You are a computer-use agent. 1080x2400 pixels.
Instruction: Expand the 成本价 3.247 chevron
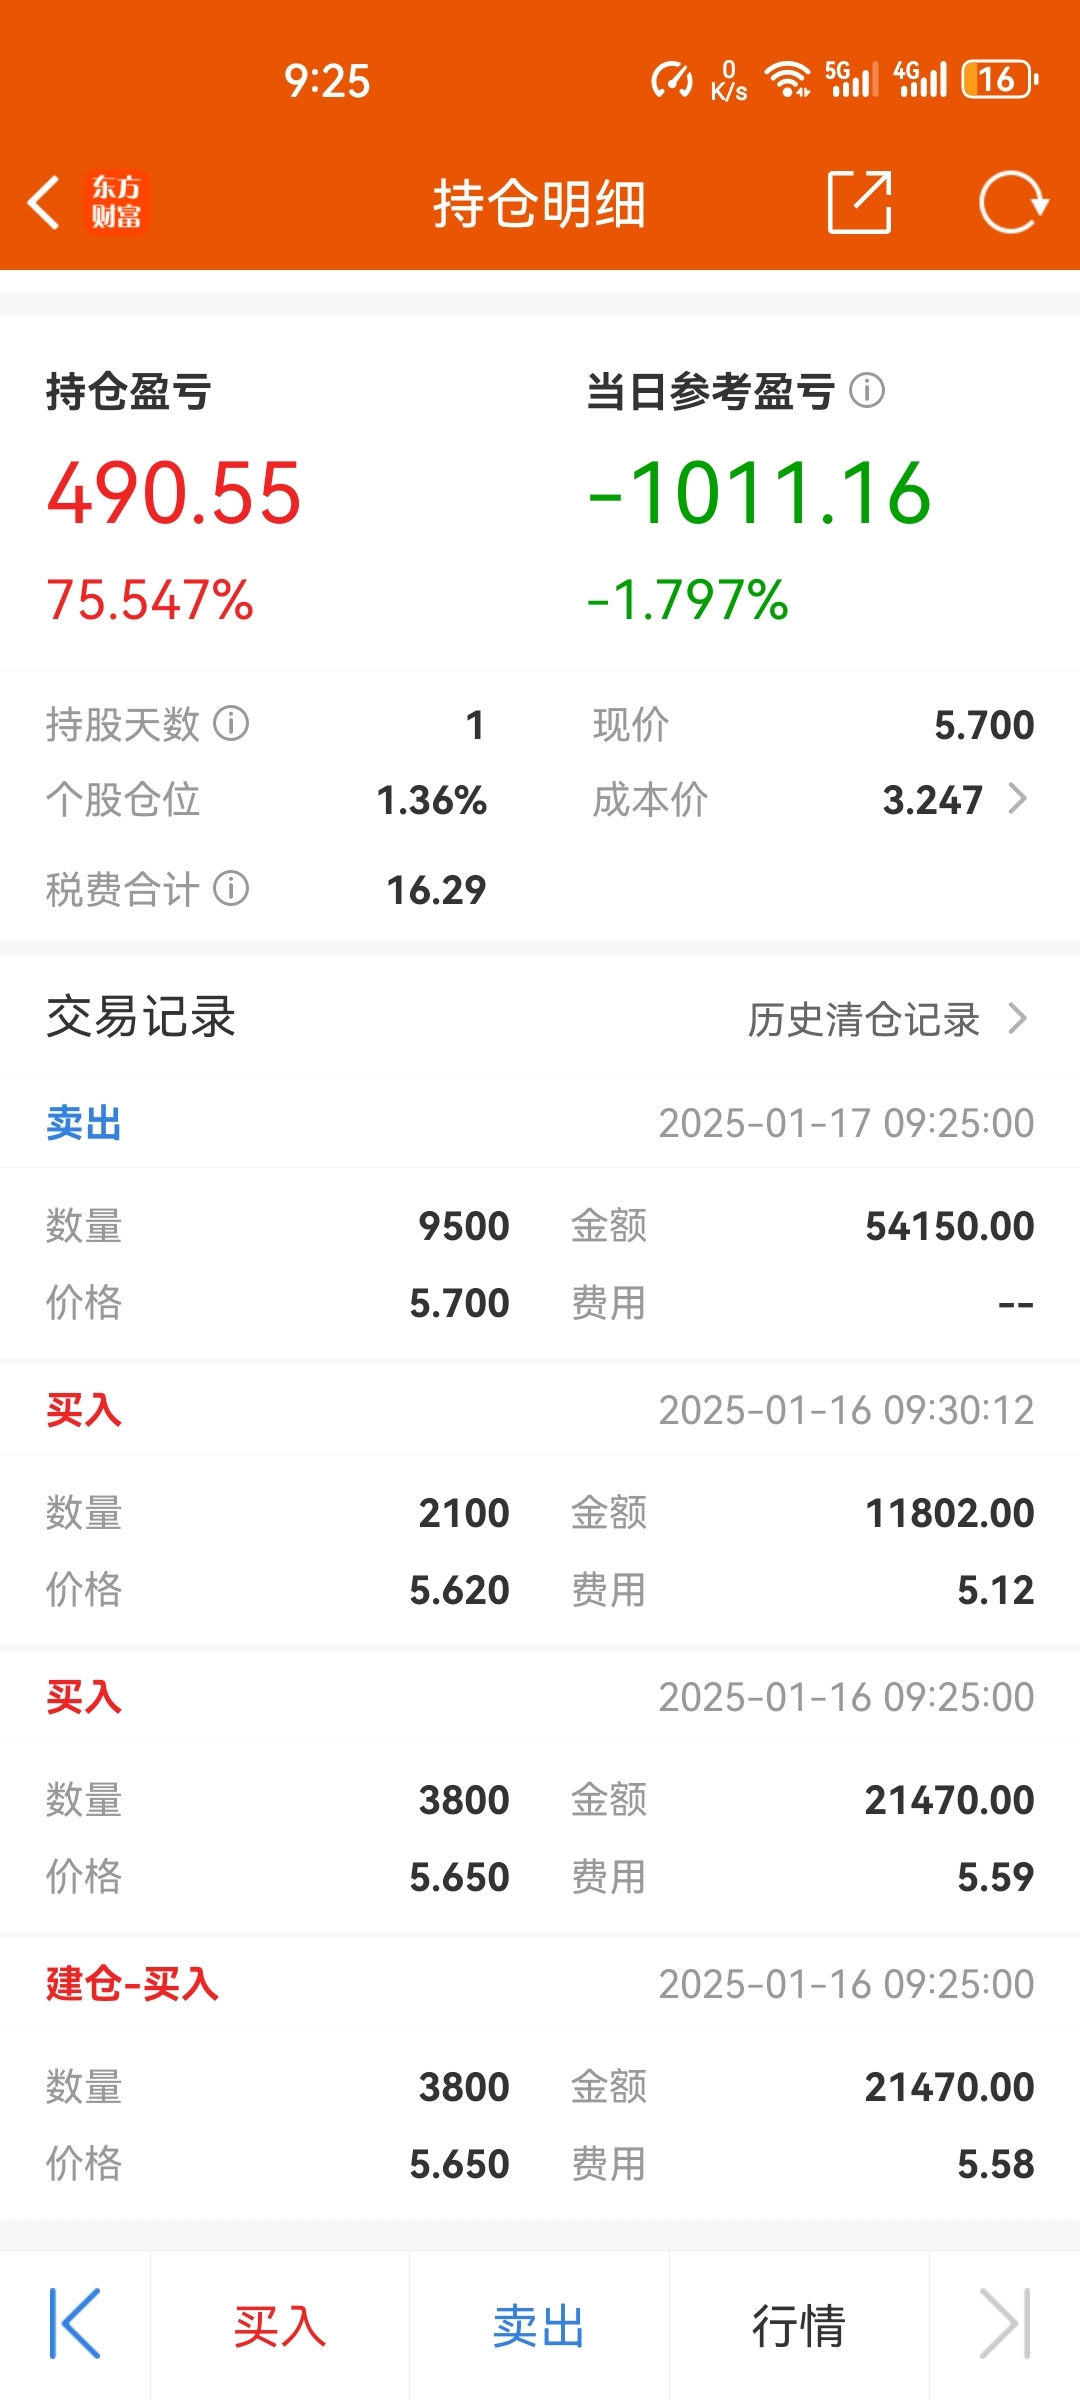point(1018,799)
